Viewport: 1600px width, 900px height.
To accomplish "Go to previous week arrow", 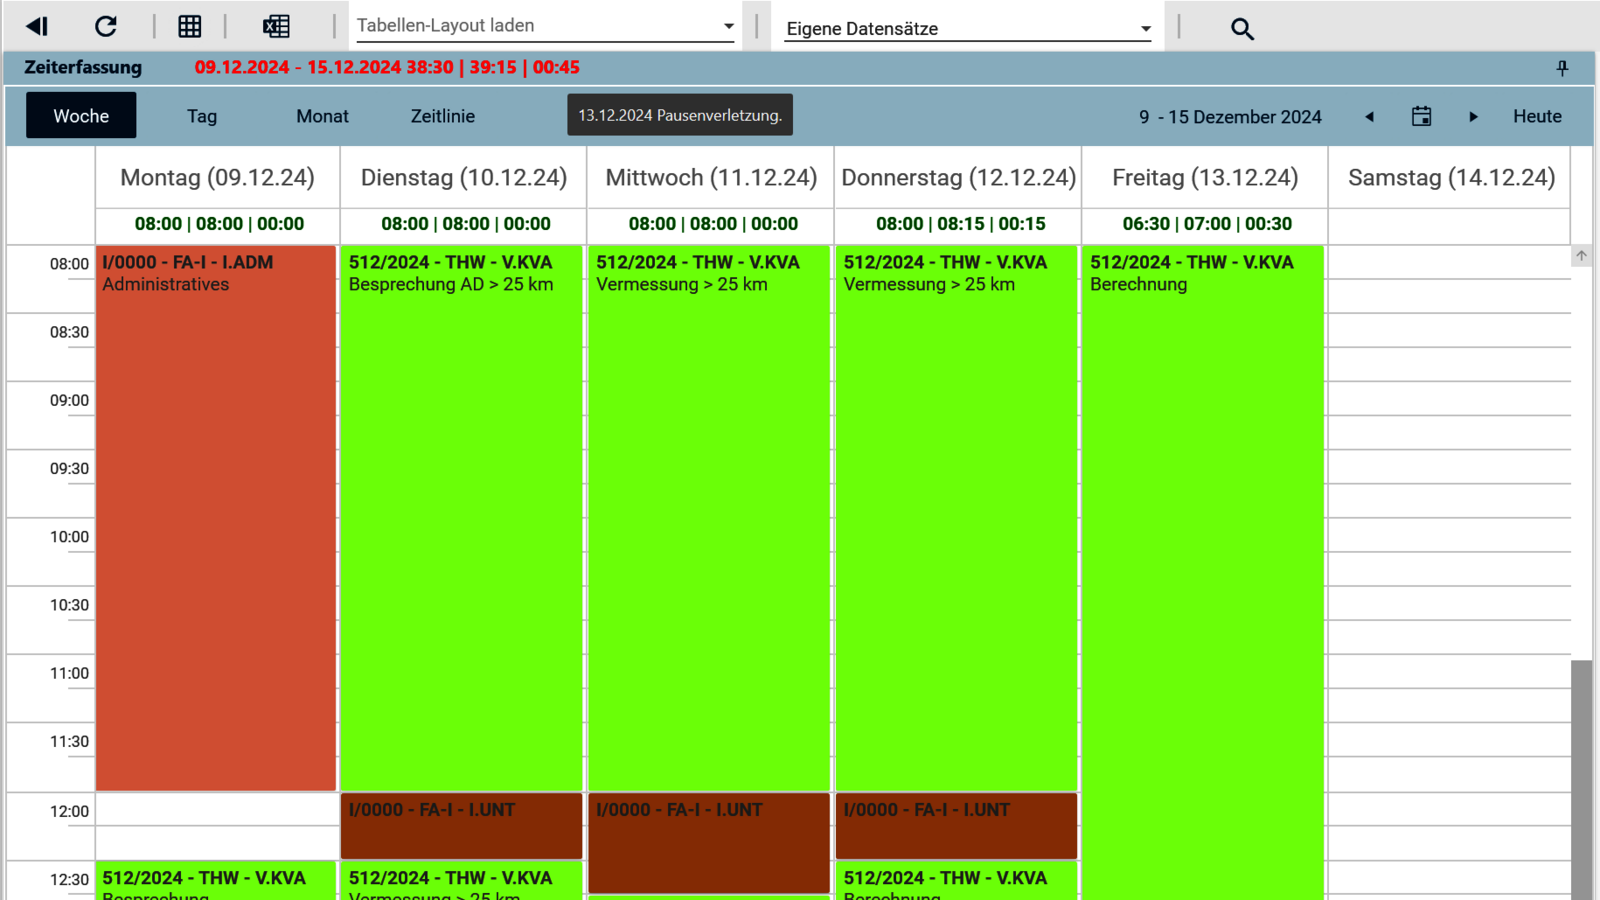I will (x=1370, y=117).
